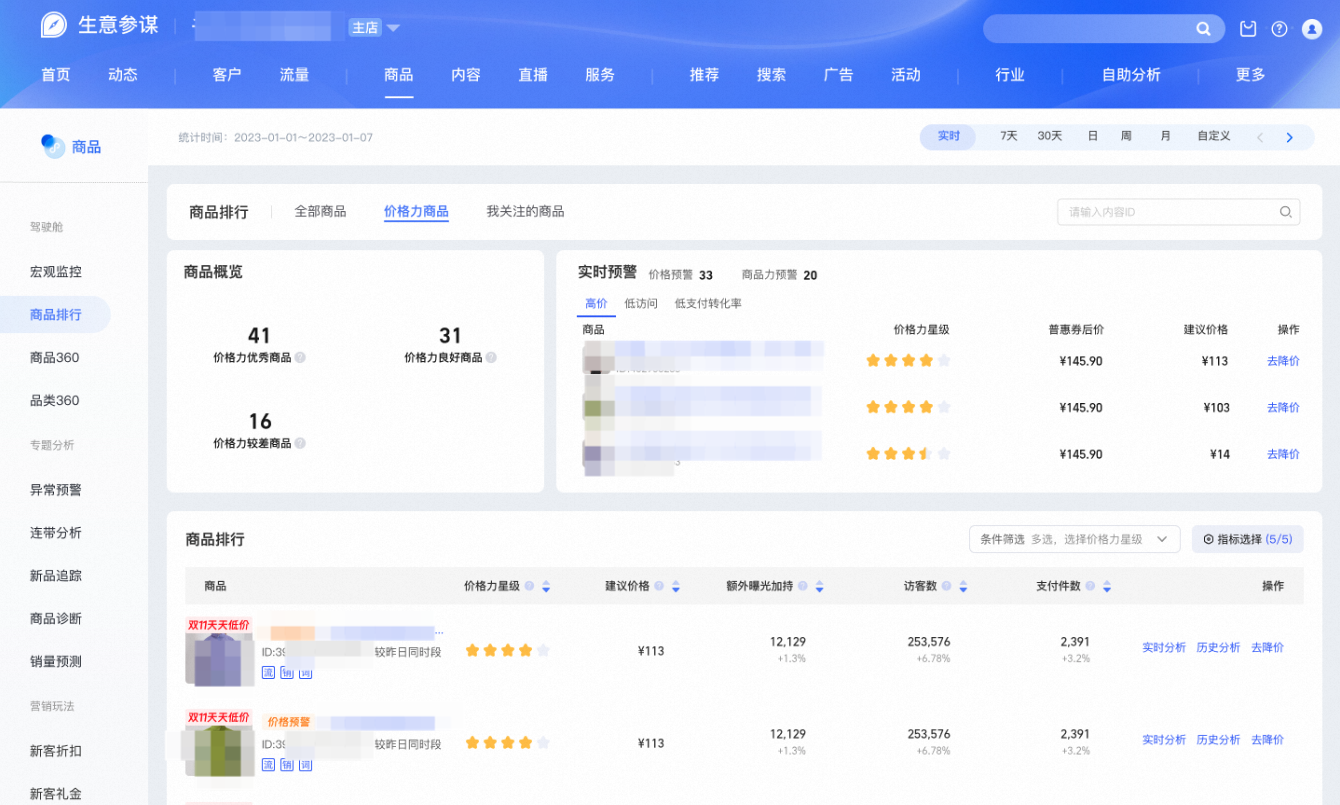
Task: Click 词 icon under green shirt product
Action: pyautogui.click(x=306, y=764)
